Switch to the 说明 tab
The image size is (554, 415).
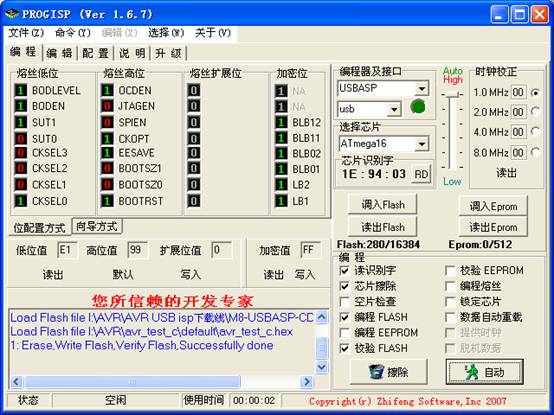132,53
